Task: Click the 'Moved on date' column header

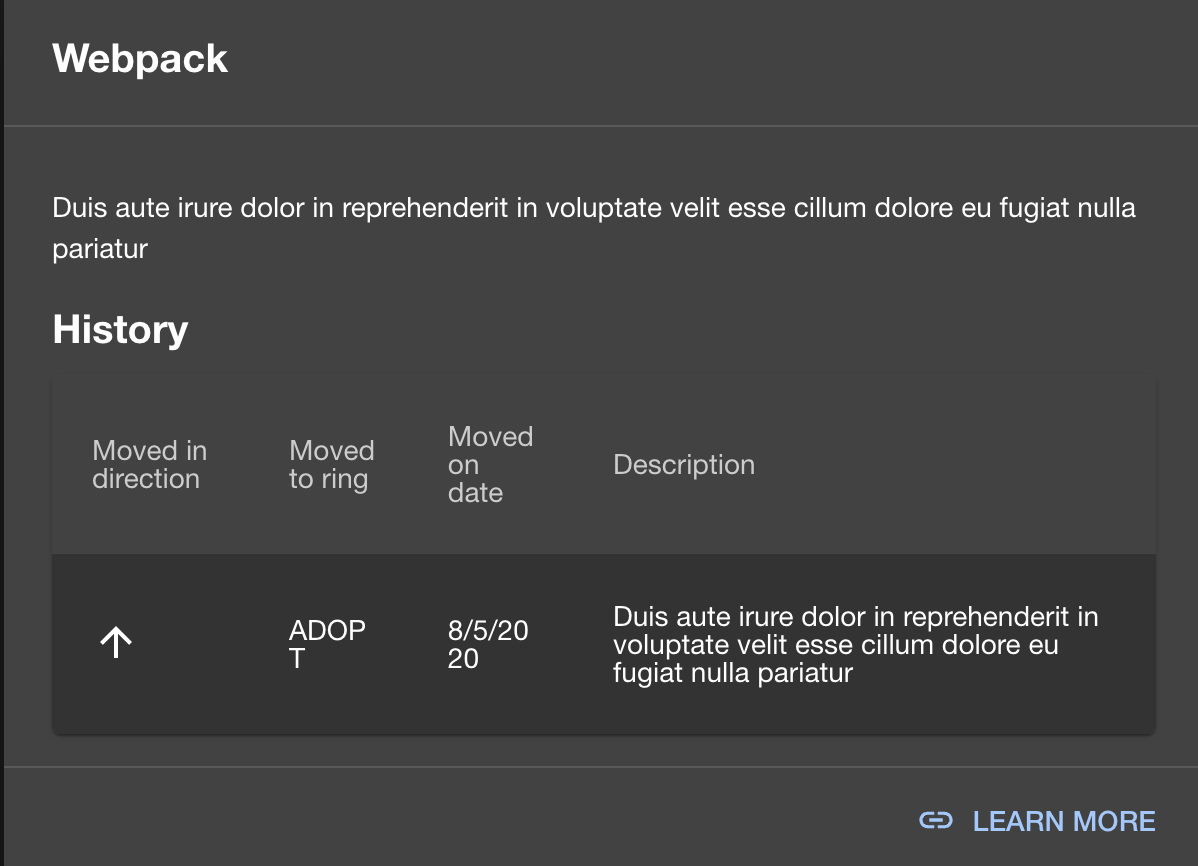Action: (x=491, y=465)
